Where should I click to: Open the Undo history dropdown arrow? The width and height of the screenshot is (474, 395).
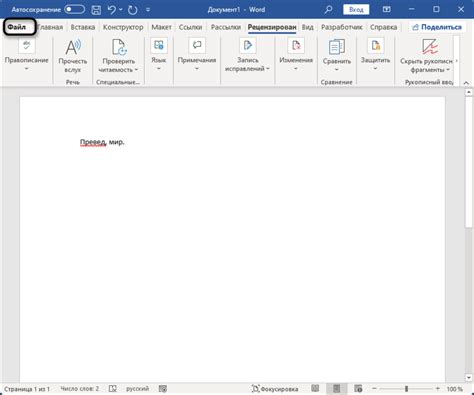[121, 10]
